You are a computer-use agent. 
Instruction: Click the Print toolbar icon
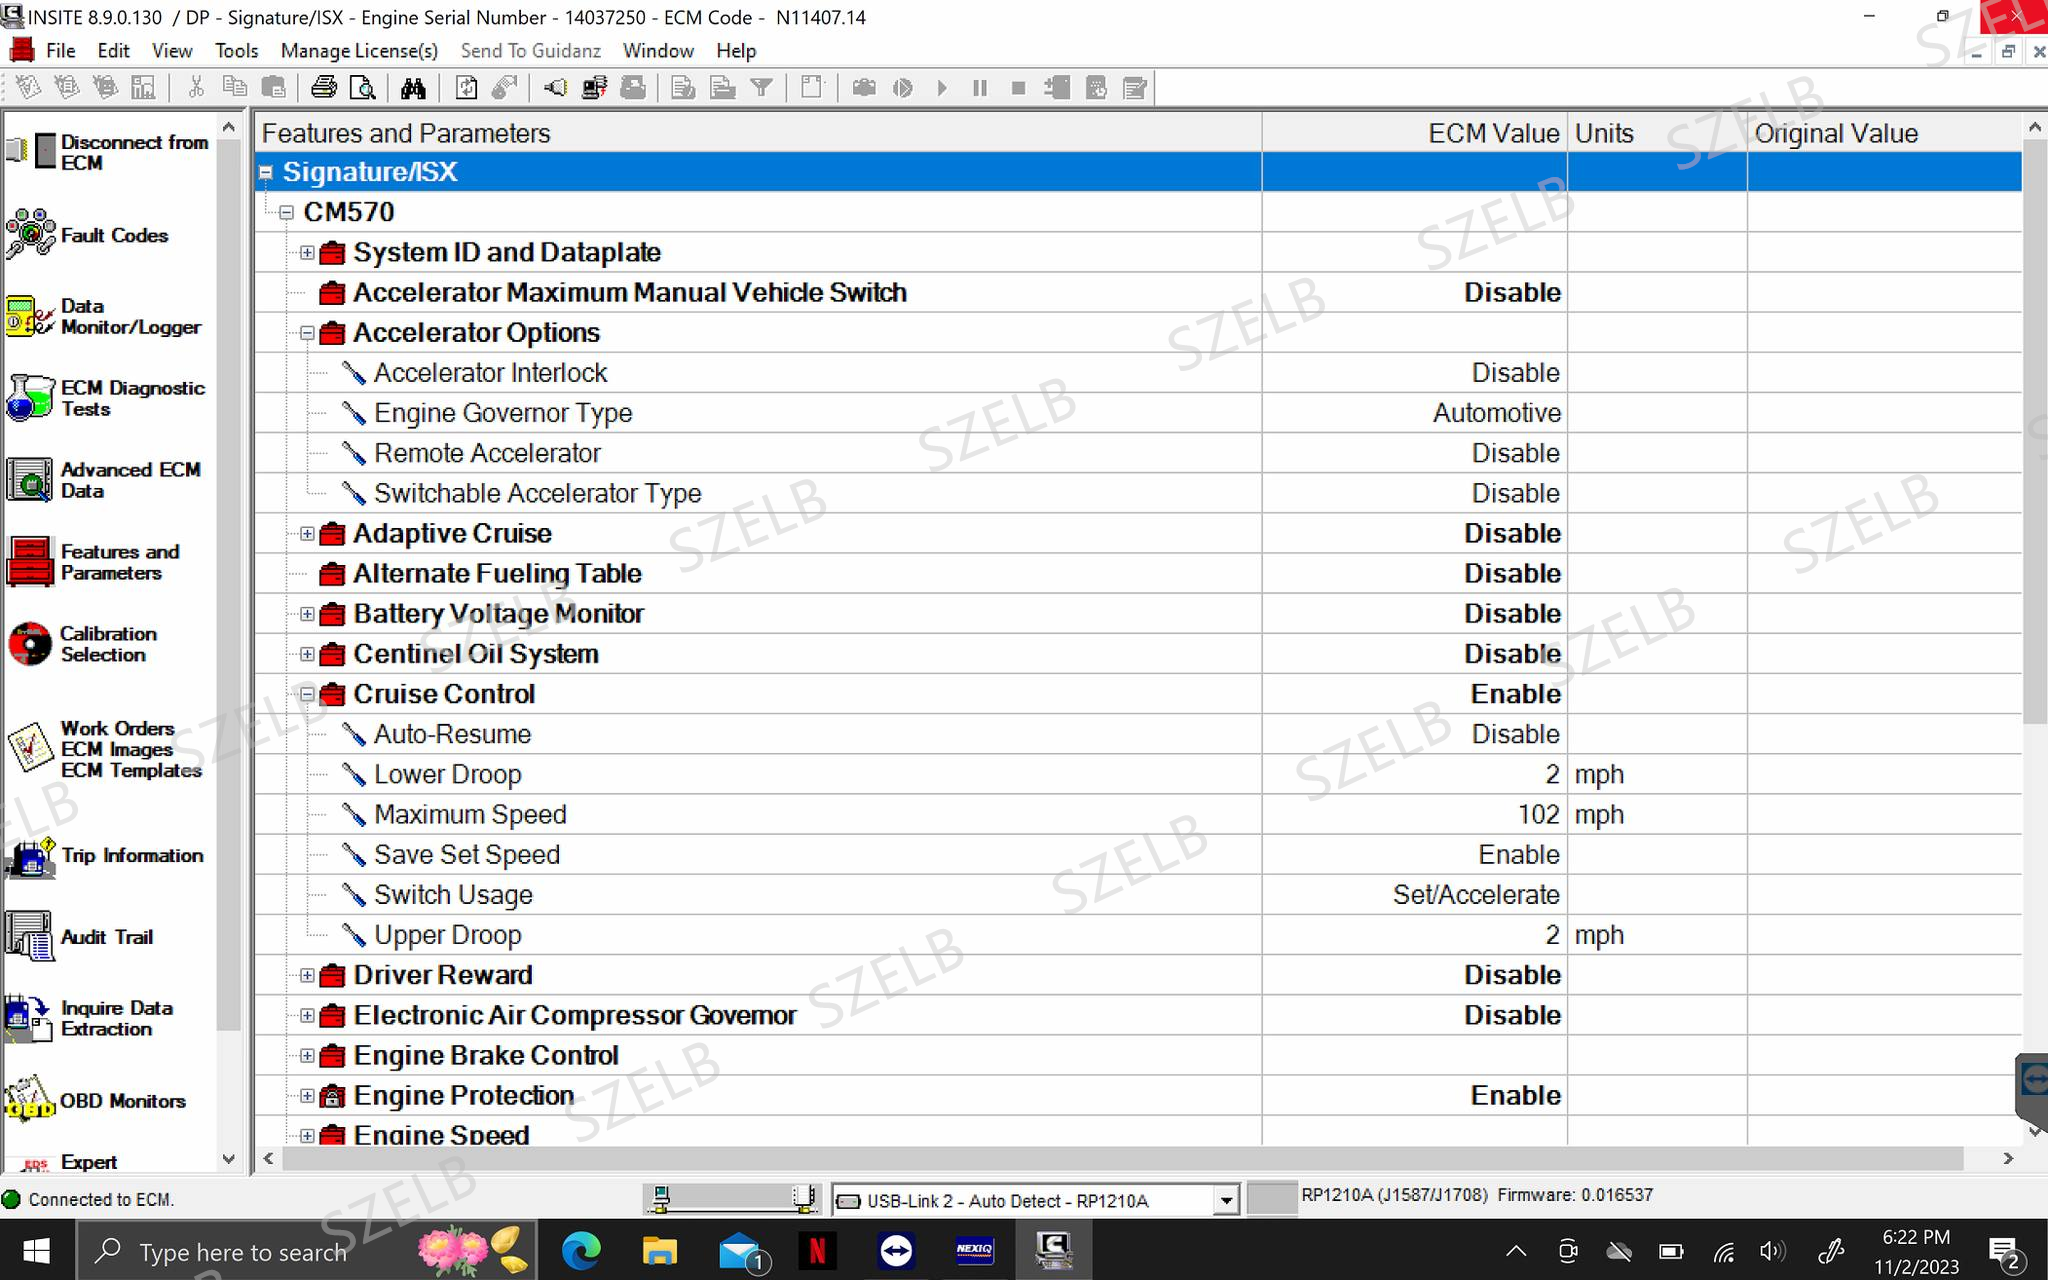pos(323,88)
